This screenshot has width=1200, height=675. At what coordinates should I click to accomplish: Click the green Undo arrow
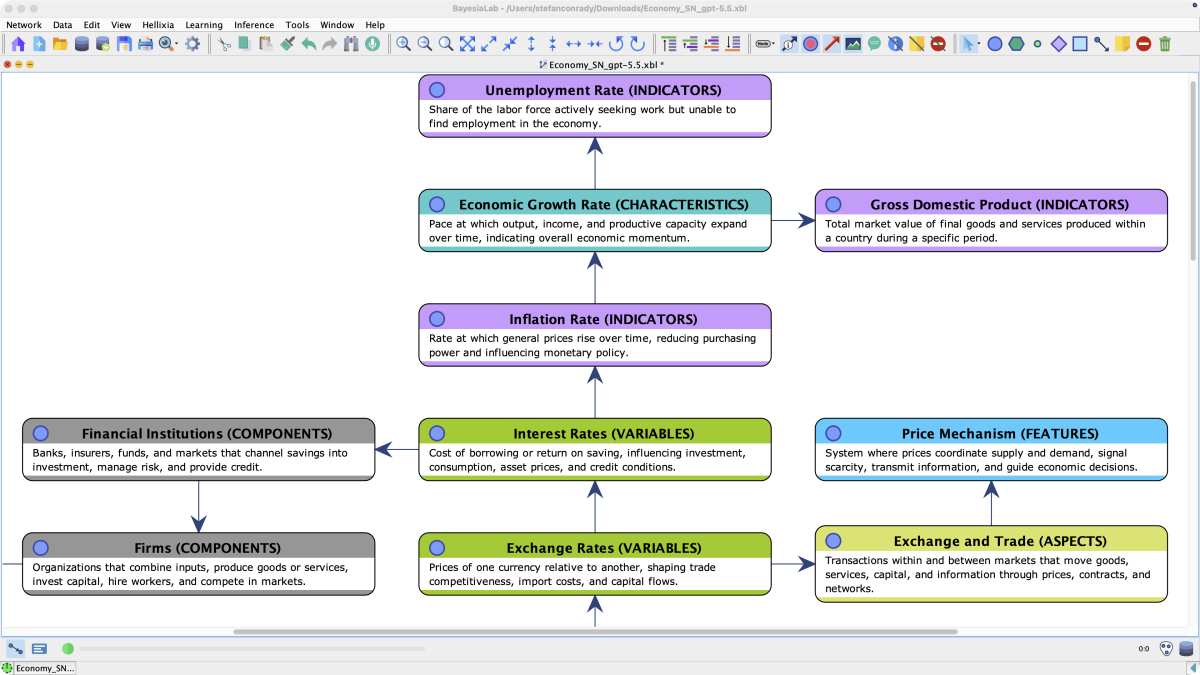(x=309, y=44)
